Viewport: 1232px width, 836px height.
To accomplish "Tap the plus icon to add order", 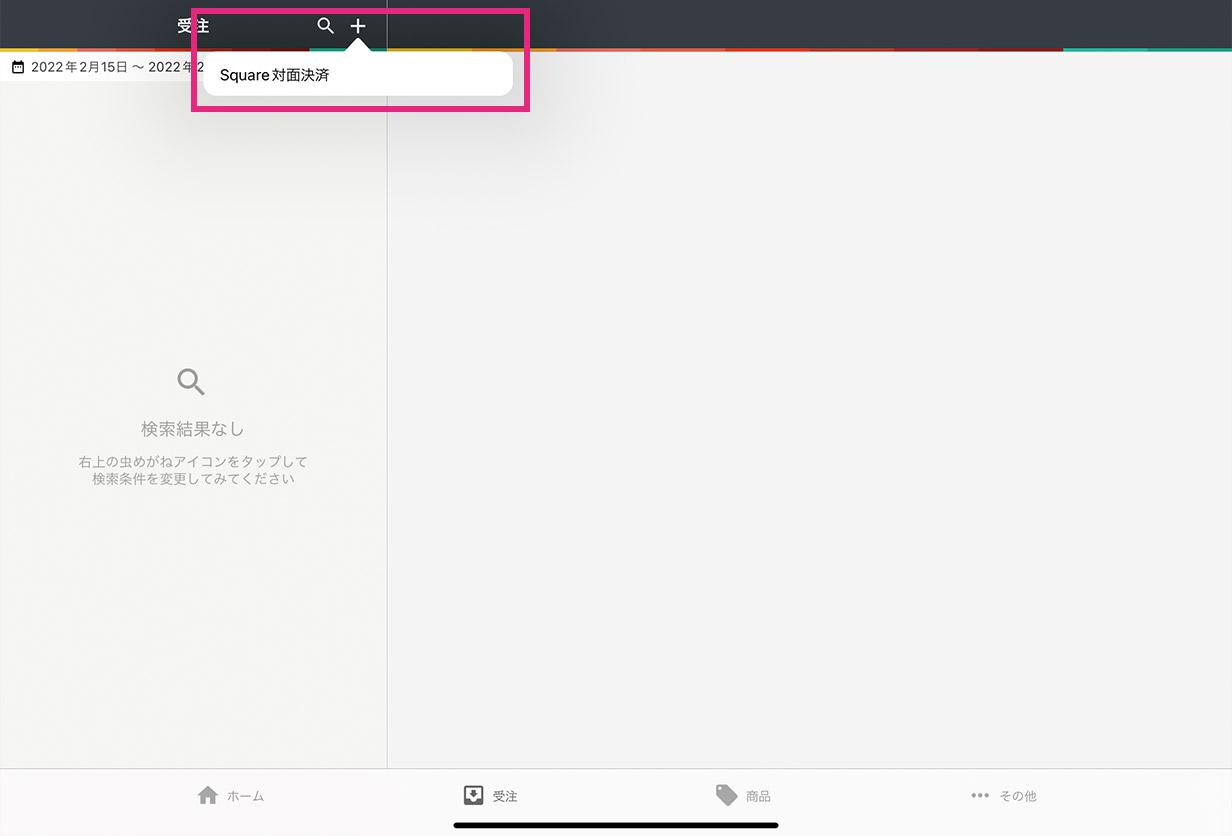I will (x=358, y=26).
